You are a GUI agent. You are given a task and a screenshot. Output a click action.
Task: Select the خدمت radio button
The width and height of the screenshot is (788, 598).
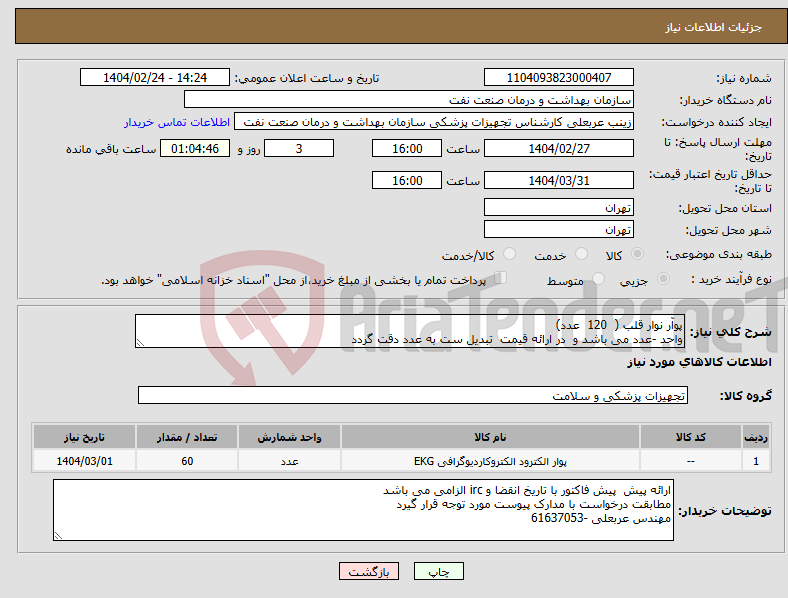[581, 254]
